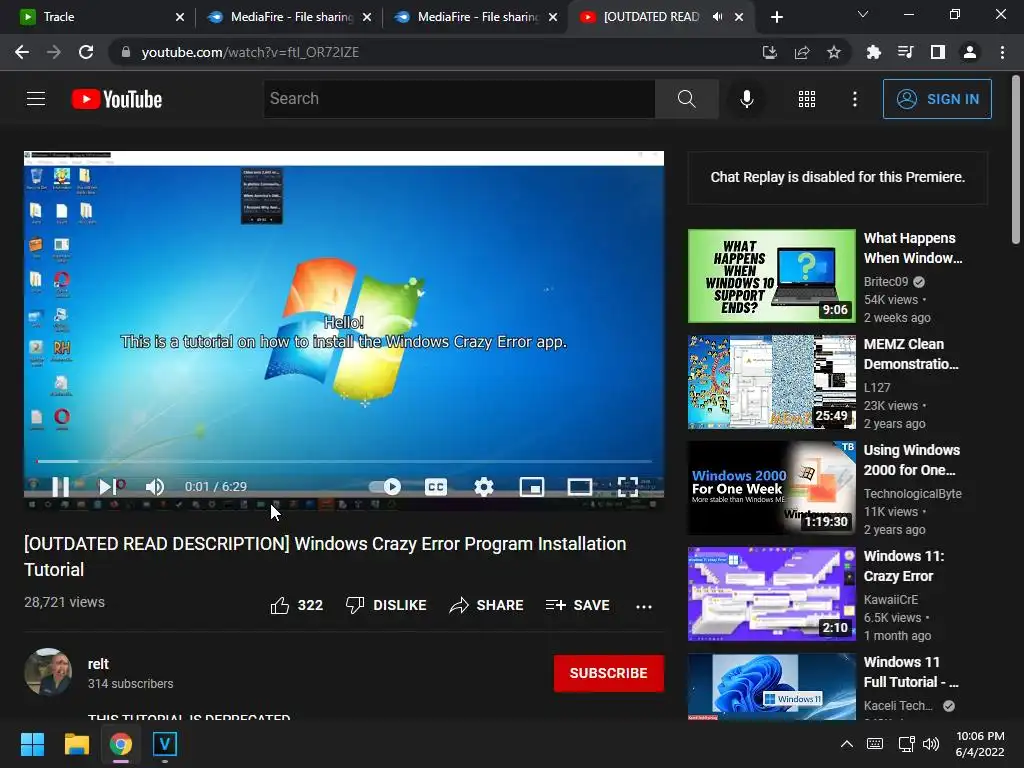Subscribe to the relt channel
Viewport: 1024px width, 768px height.
(609, 673)
